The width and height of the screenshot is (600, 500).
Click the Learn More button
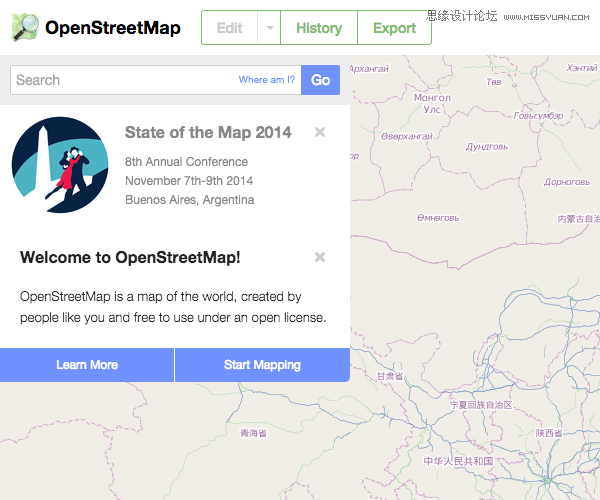[87, 365]
